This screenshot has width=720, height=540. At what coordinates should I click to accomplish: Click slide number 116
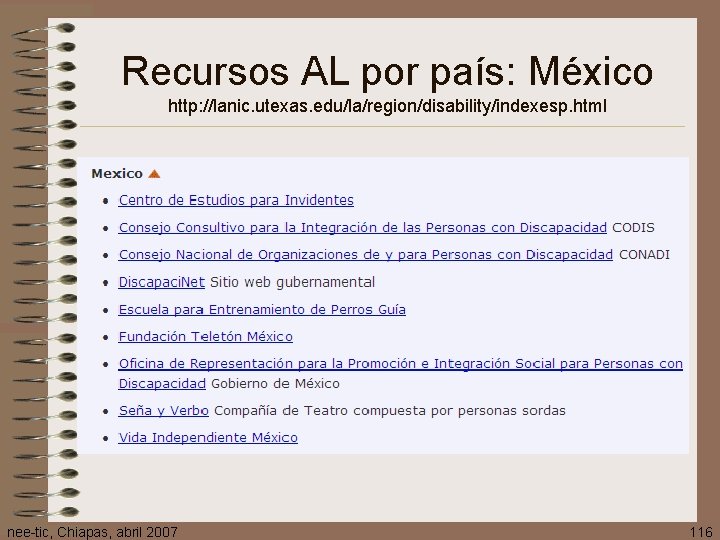pos(701,533)
